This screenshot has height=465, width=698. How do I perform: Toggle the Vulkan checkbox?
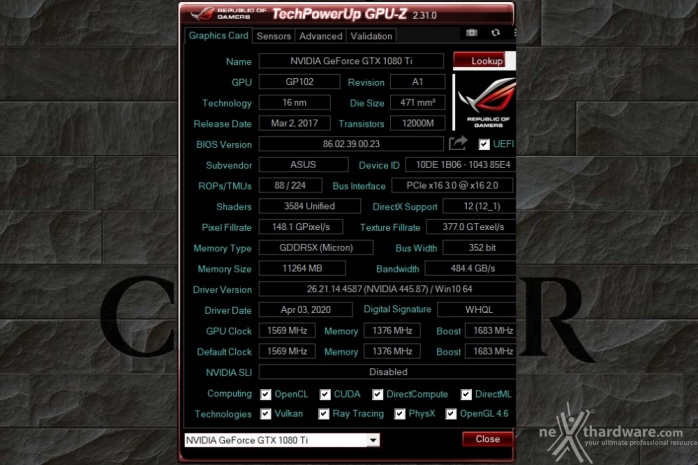(266, 414)
